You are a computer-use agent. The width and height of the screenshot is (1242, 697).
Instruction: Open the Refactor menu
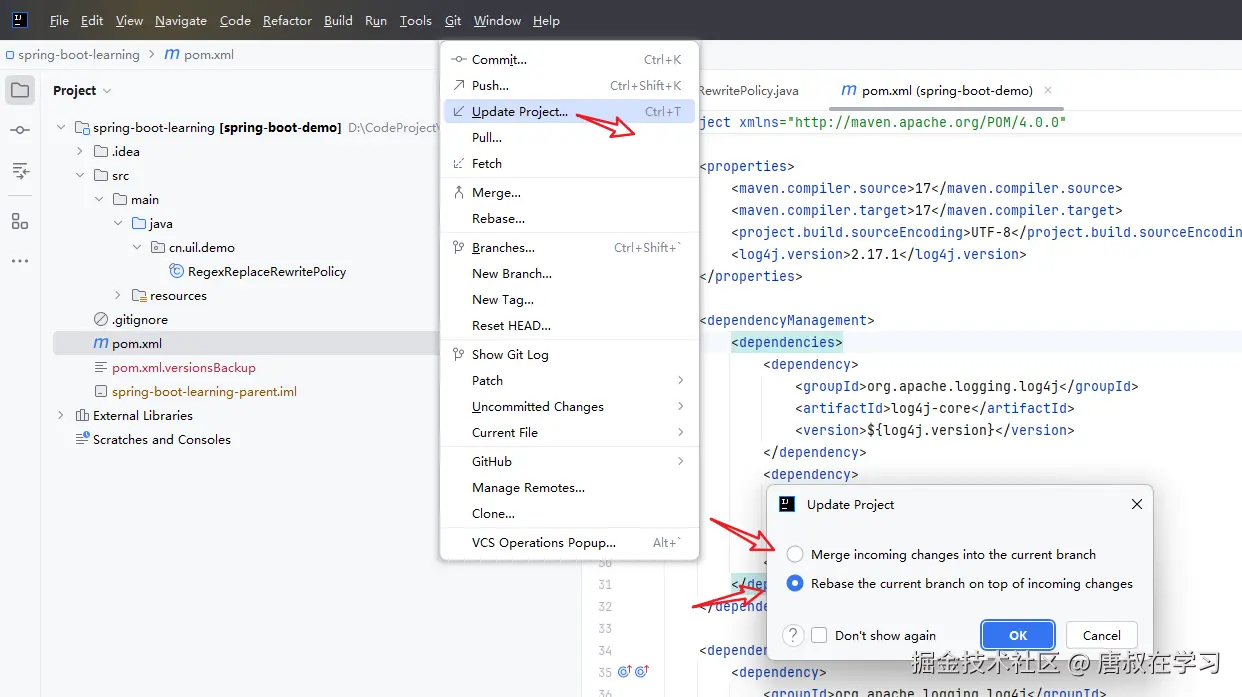click(287, 20)
